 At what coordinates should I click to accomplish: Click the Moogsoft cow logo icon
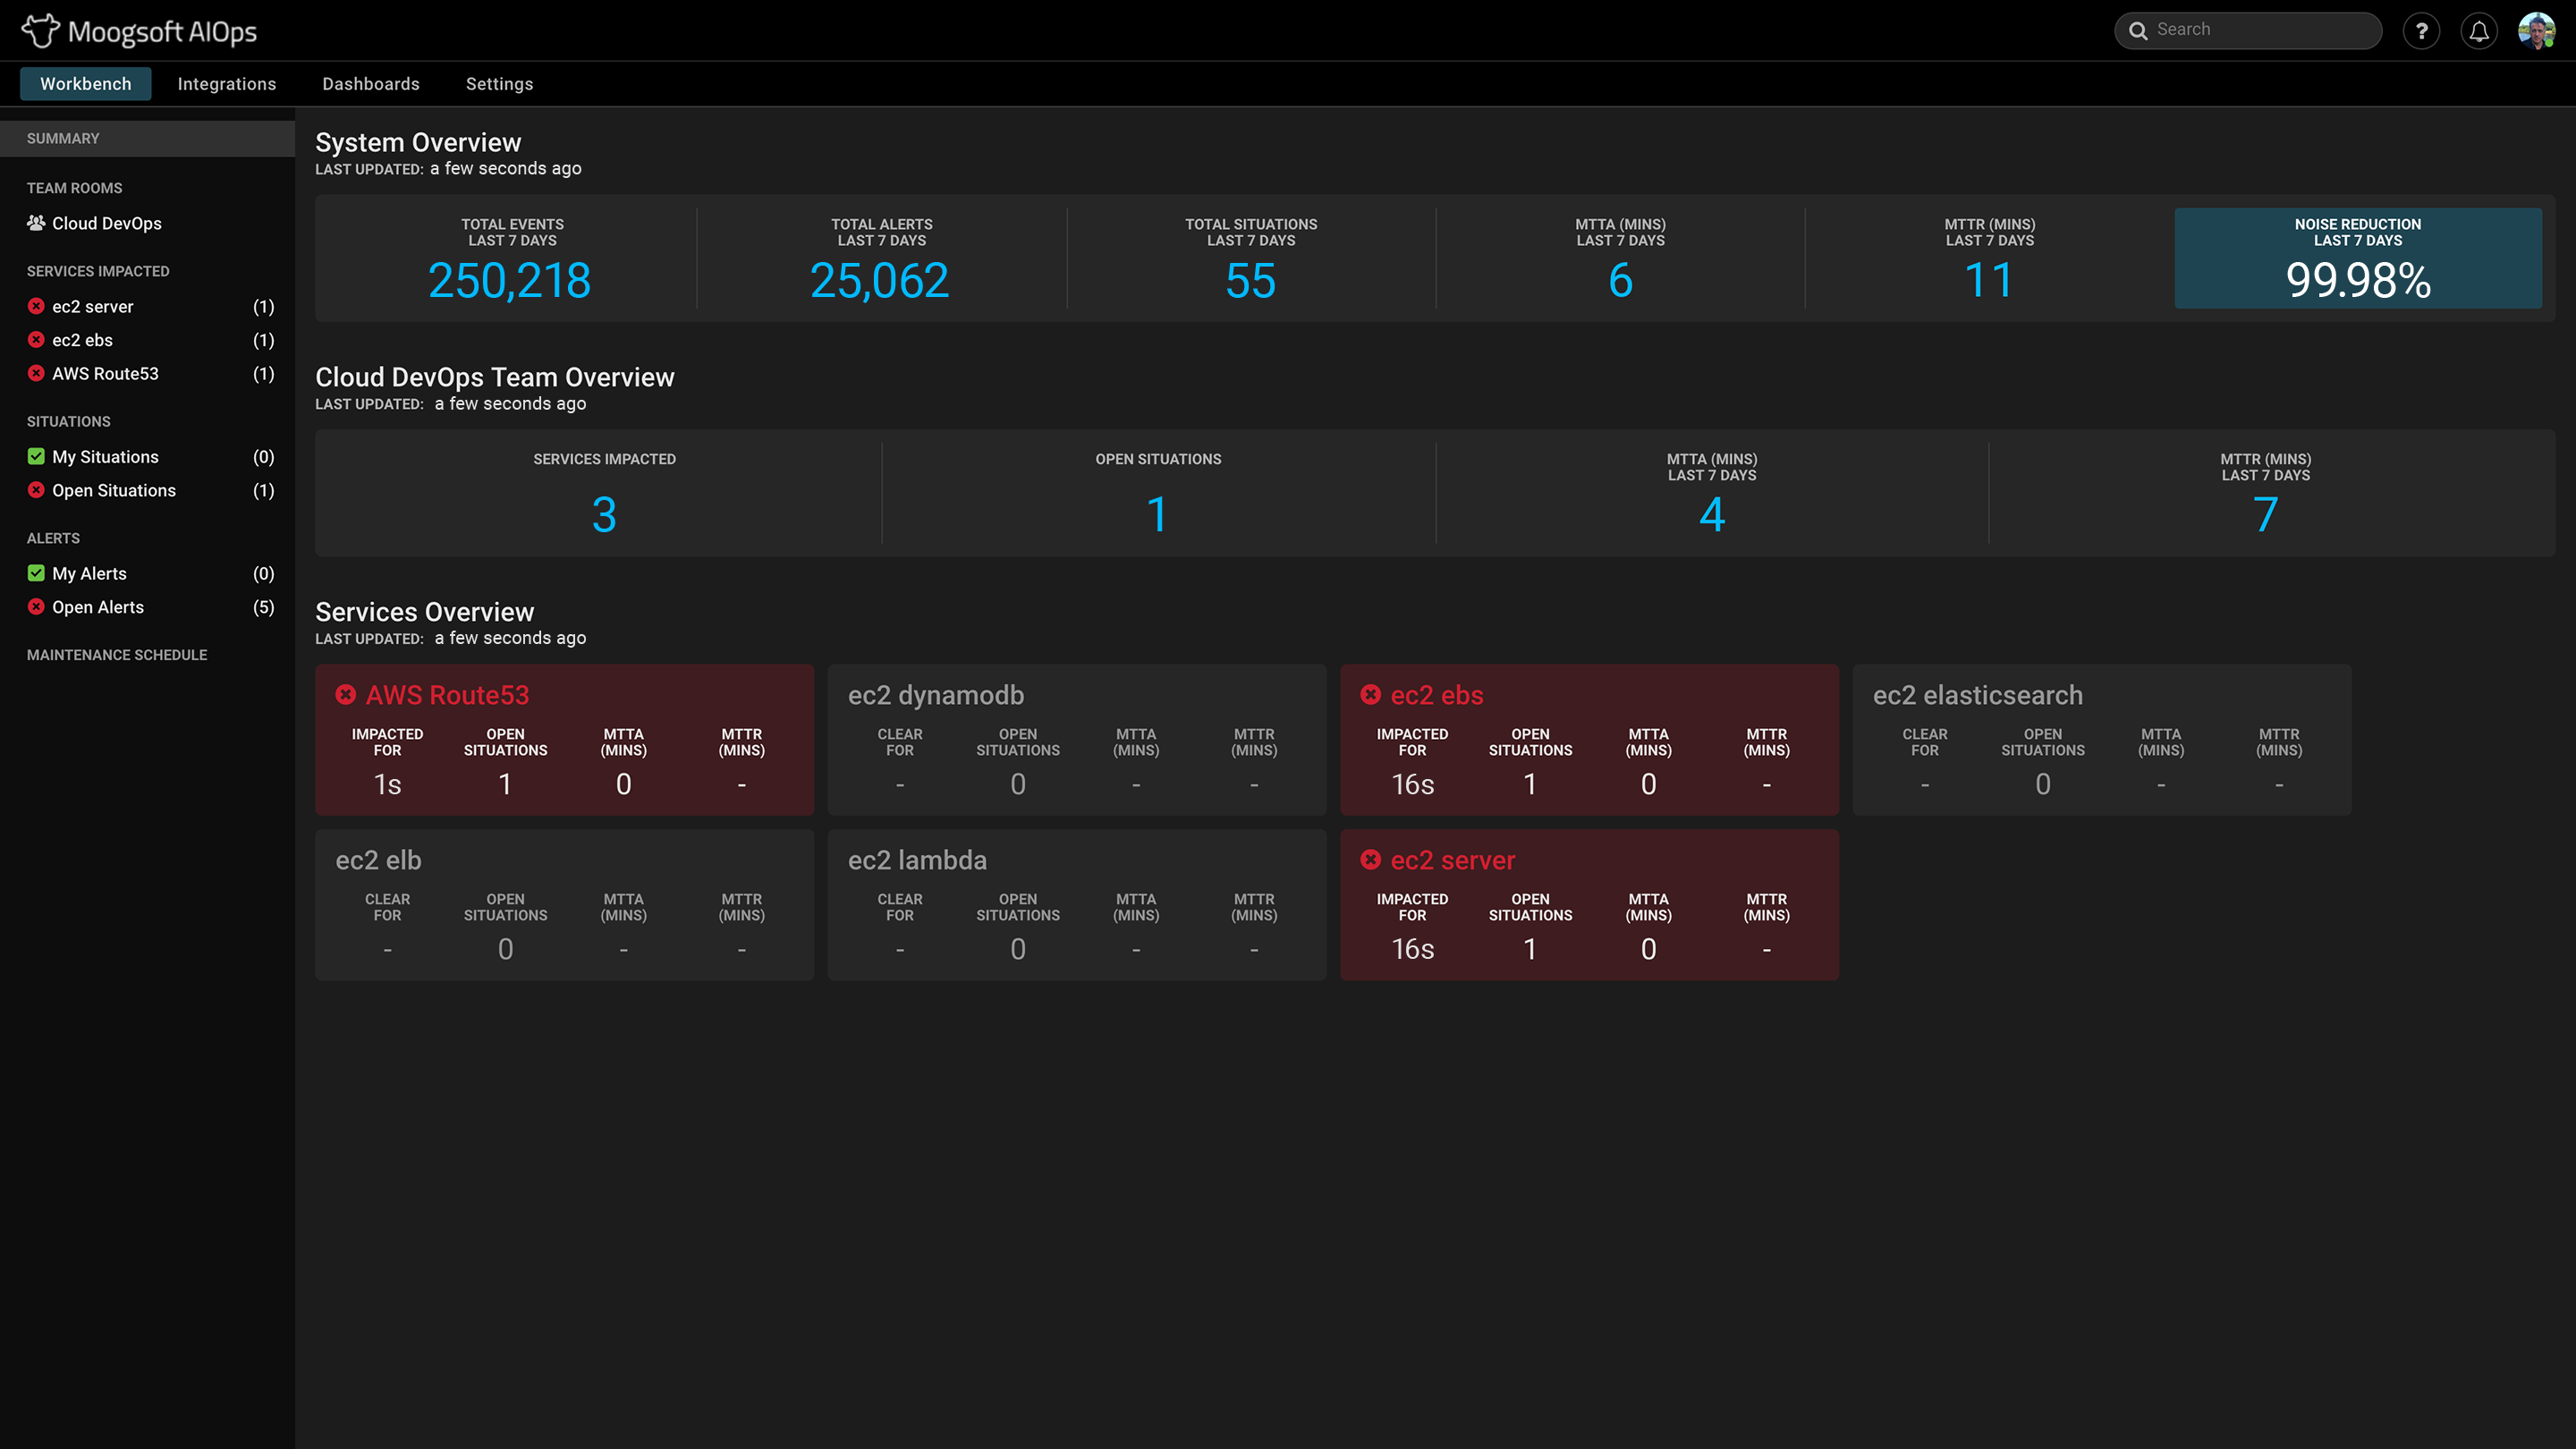40,30
